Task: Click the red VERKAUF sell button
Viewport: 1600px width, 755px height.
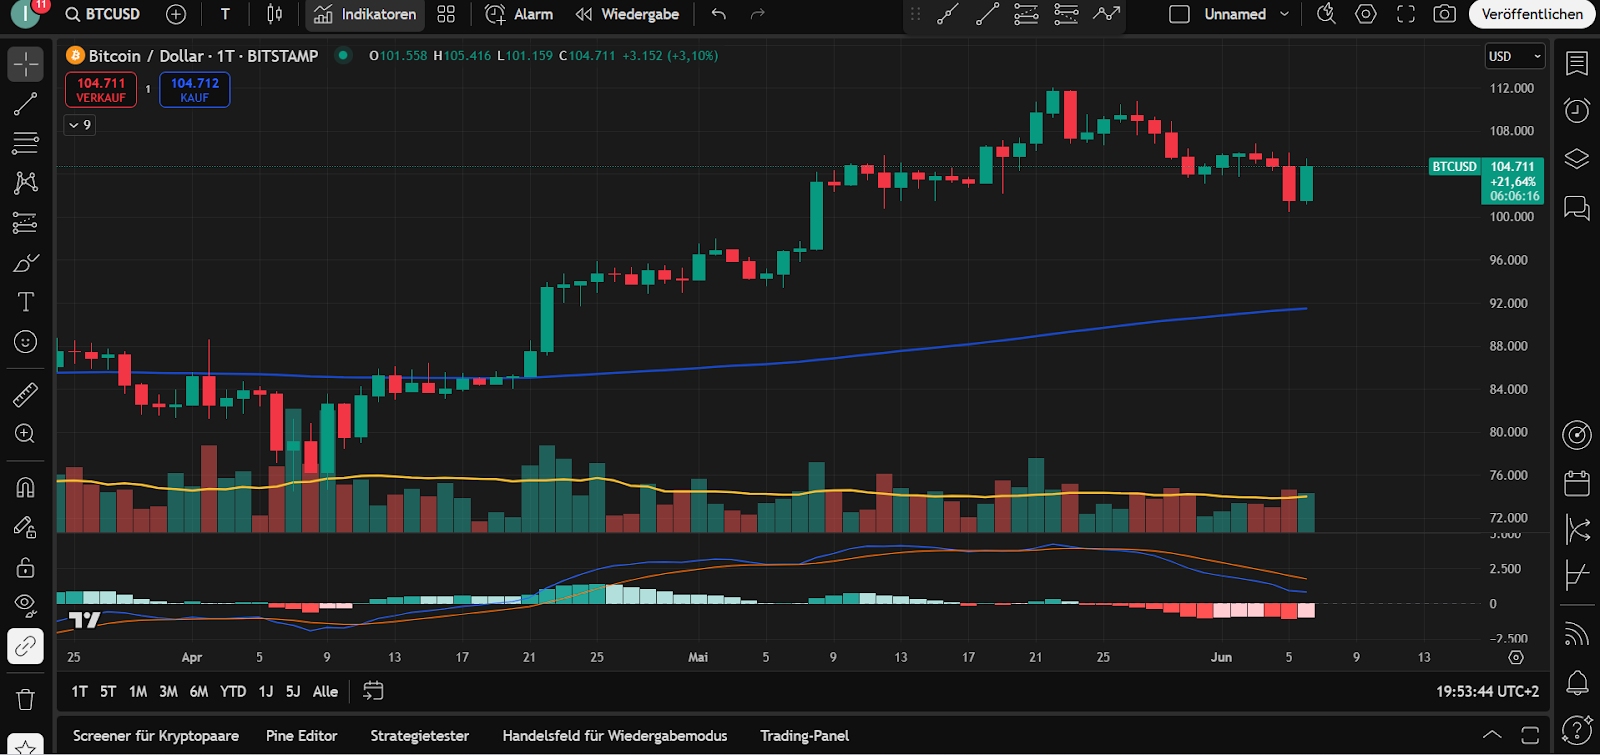Action: pyautogui.click(x=101, y=90)
